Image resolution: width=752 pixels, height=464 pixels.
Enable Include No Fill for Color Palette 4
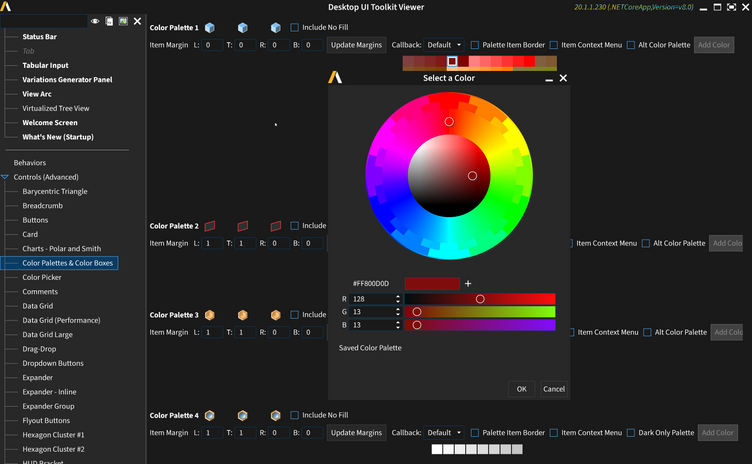pos(294,415)
